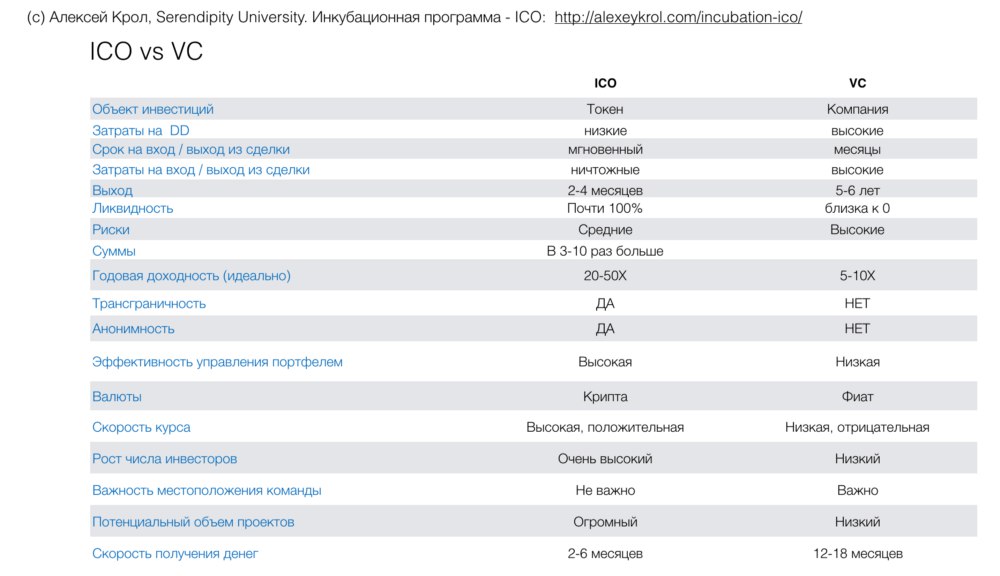The width and height of the screenshot is (1000, 576).
Task: Click the 'ICO vs VC' slide title
Action: [146, 53]
